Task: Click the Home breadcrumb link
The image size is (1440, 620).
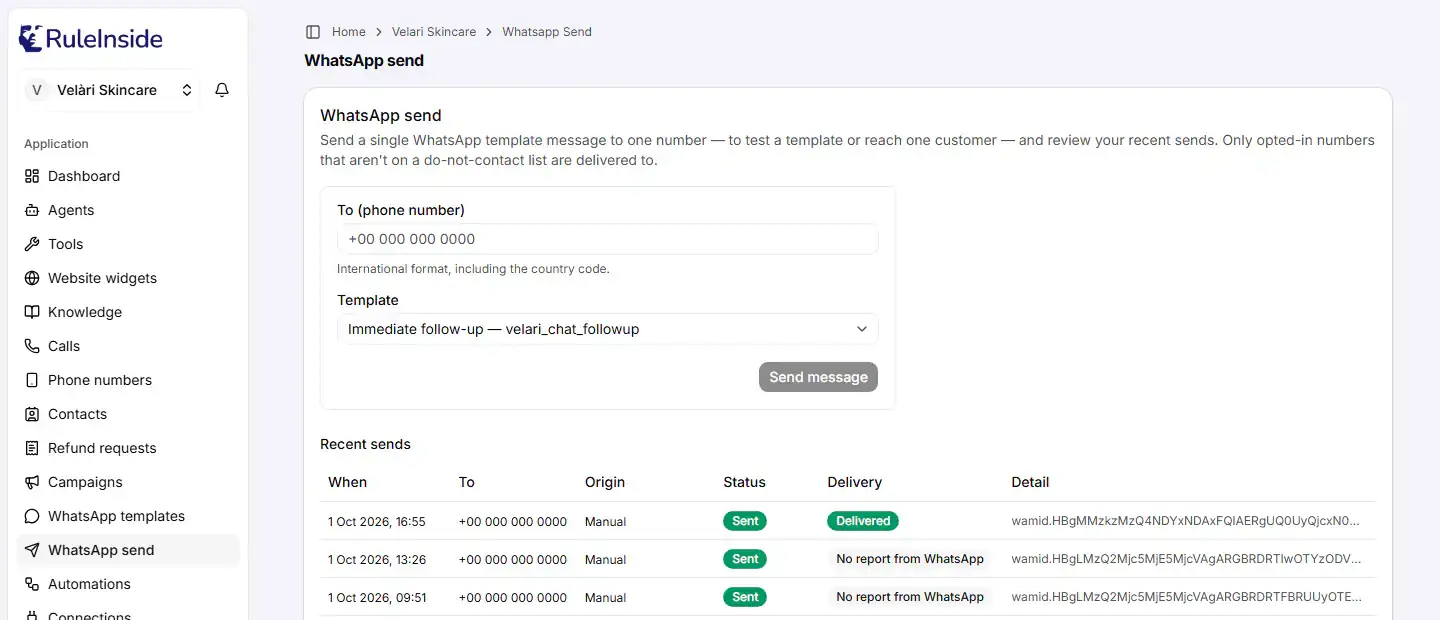Action: point(349,32)
